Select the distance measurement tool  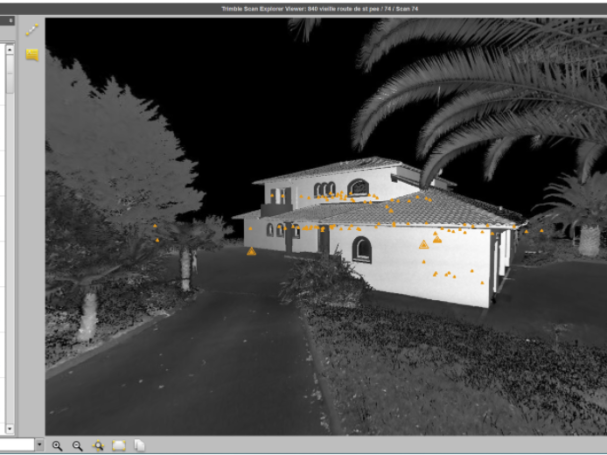point(32,31)
